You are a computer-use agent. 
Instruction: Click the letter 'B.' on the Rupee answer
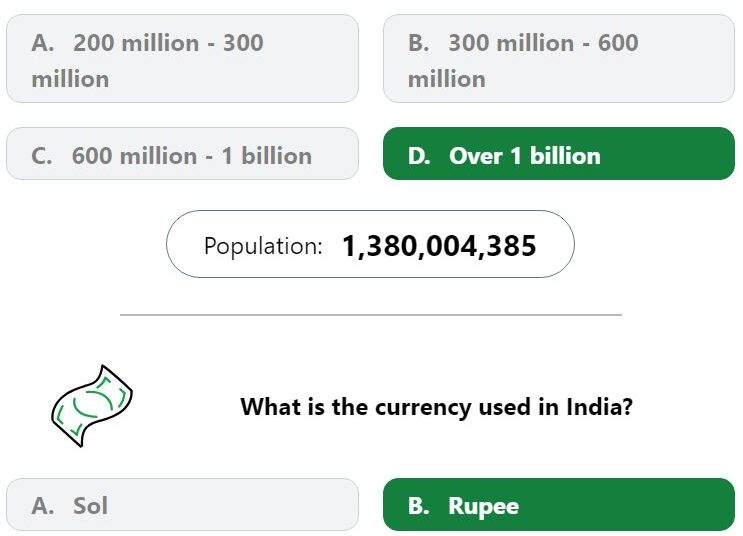click(x=418, y=506)
